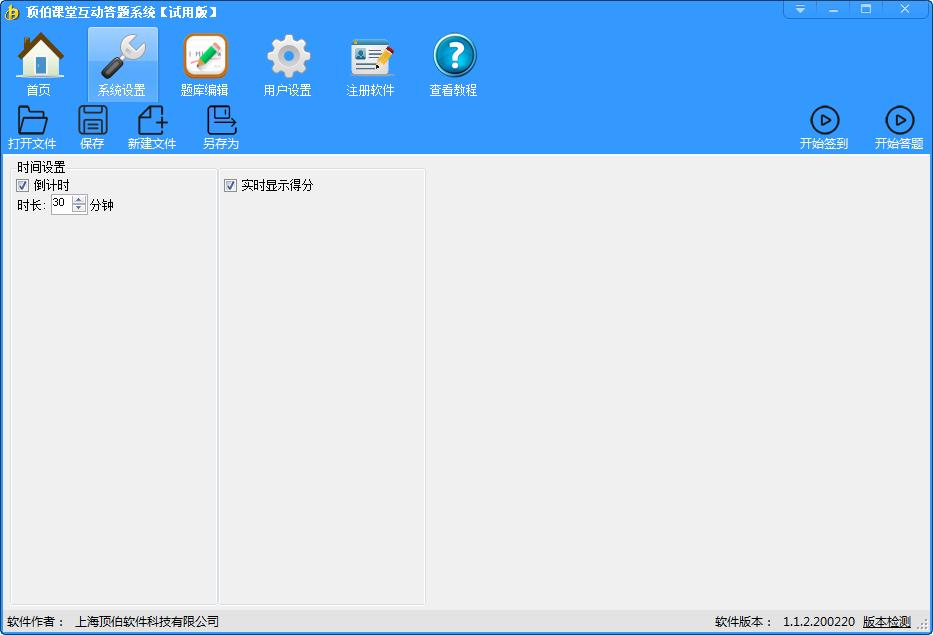Click the 时长 minutes input field
The height and width of the screenshot is (635, 933).
(61, 204)
